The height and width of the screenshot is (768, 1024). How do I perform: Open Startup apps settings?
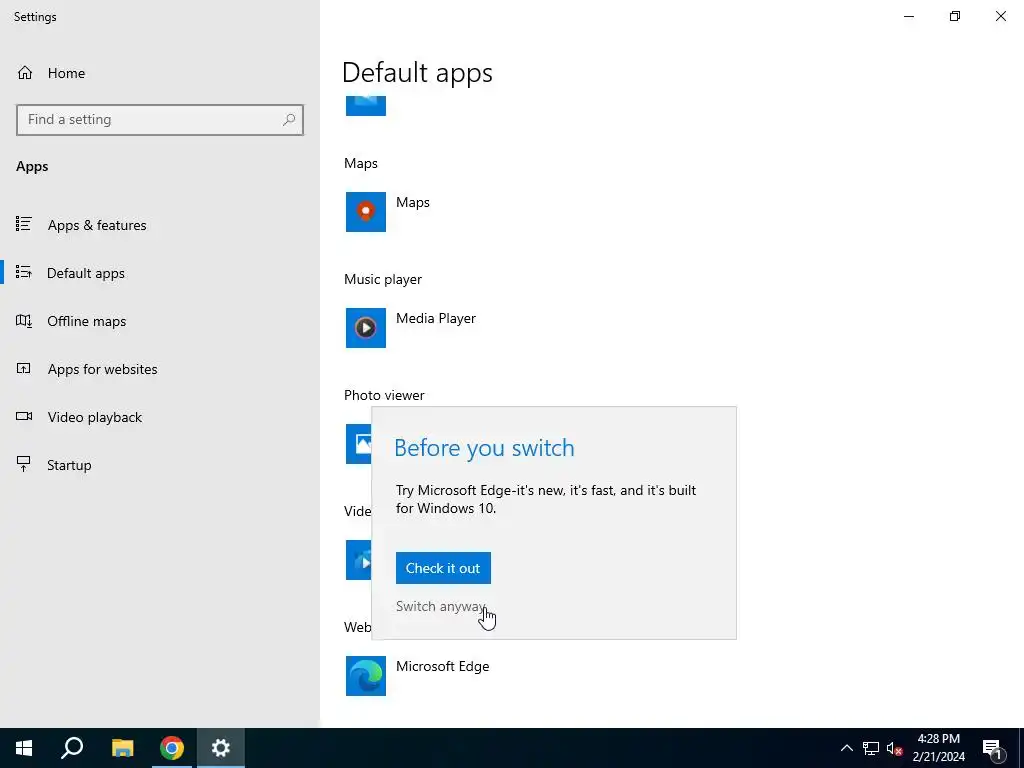(69, 465)
